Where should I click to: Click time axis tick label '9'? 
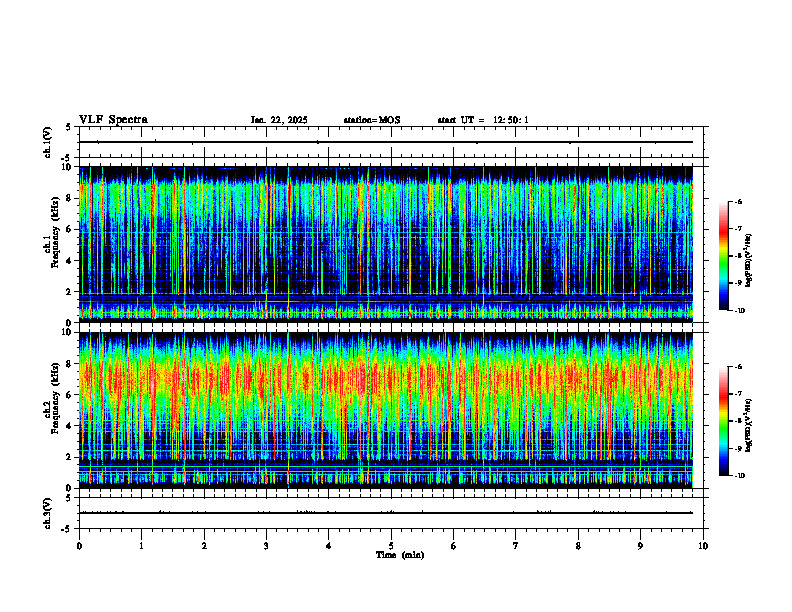click(640, 546)
